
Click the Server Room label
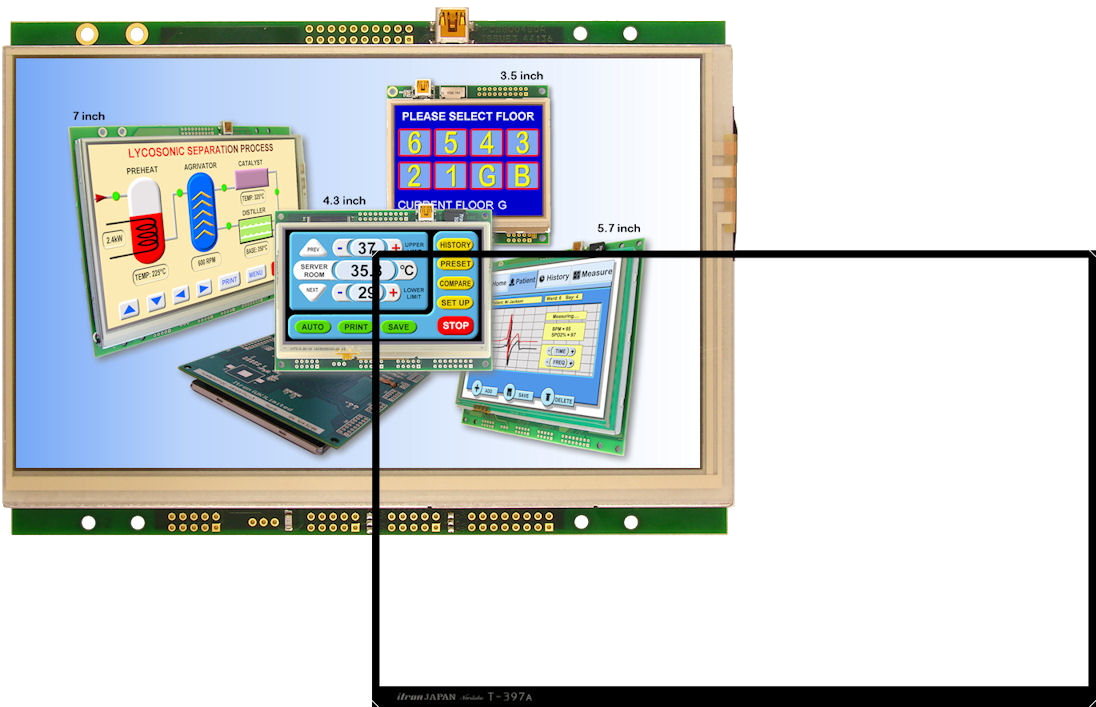tap(314, 270)
